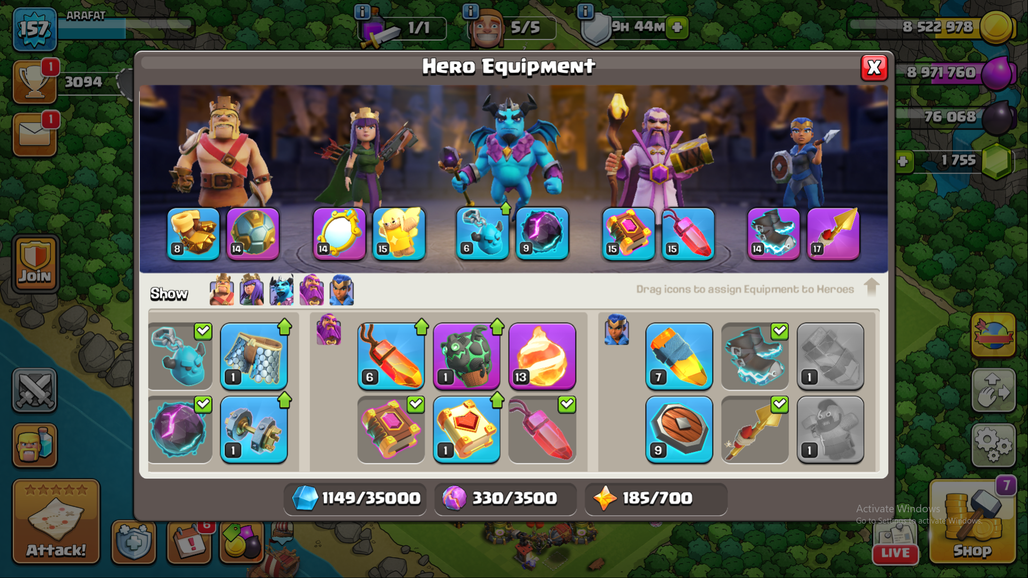Open the settings gear on the right sidebar
The image size is (1028, 578).
(x=993, y=445)
